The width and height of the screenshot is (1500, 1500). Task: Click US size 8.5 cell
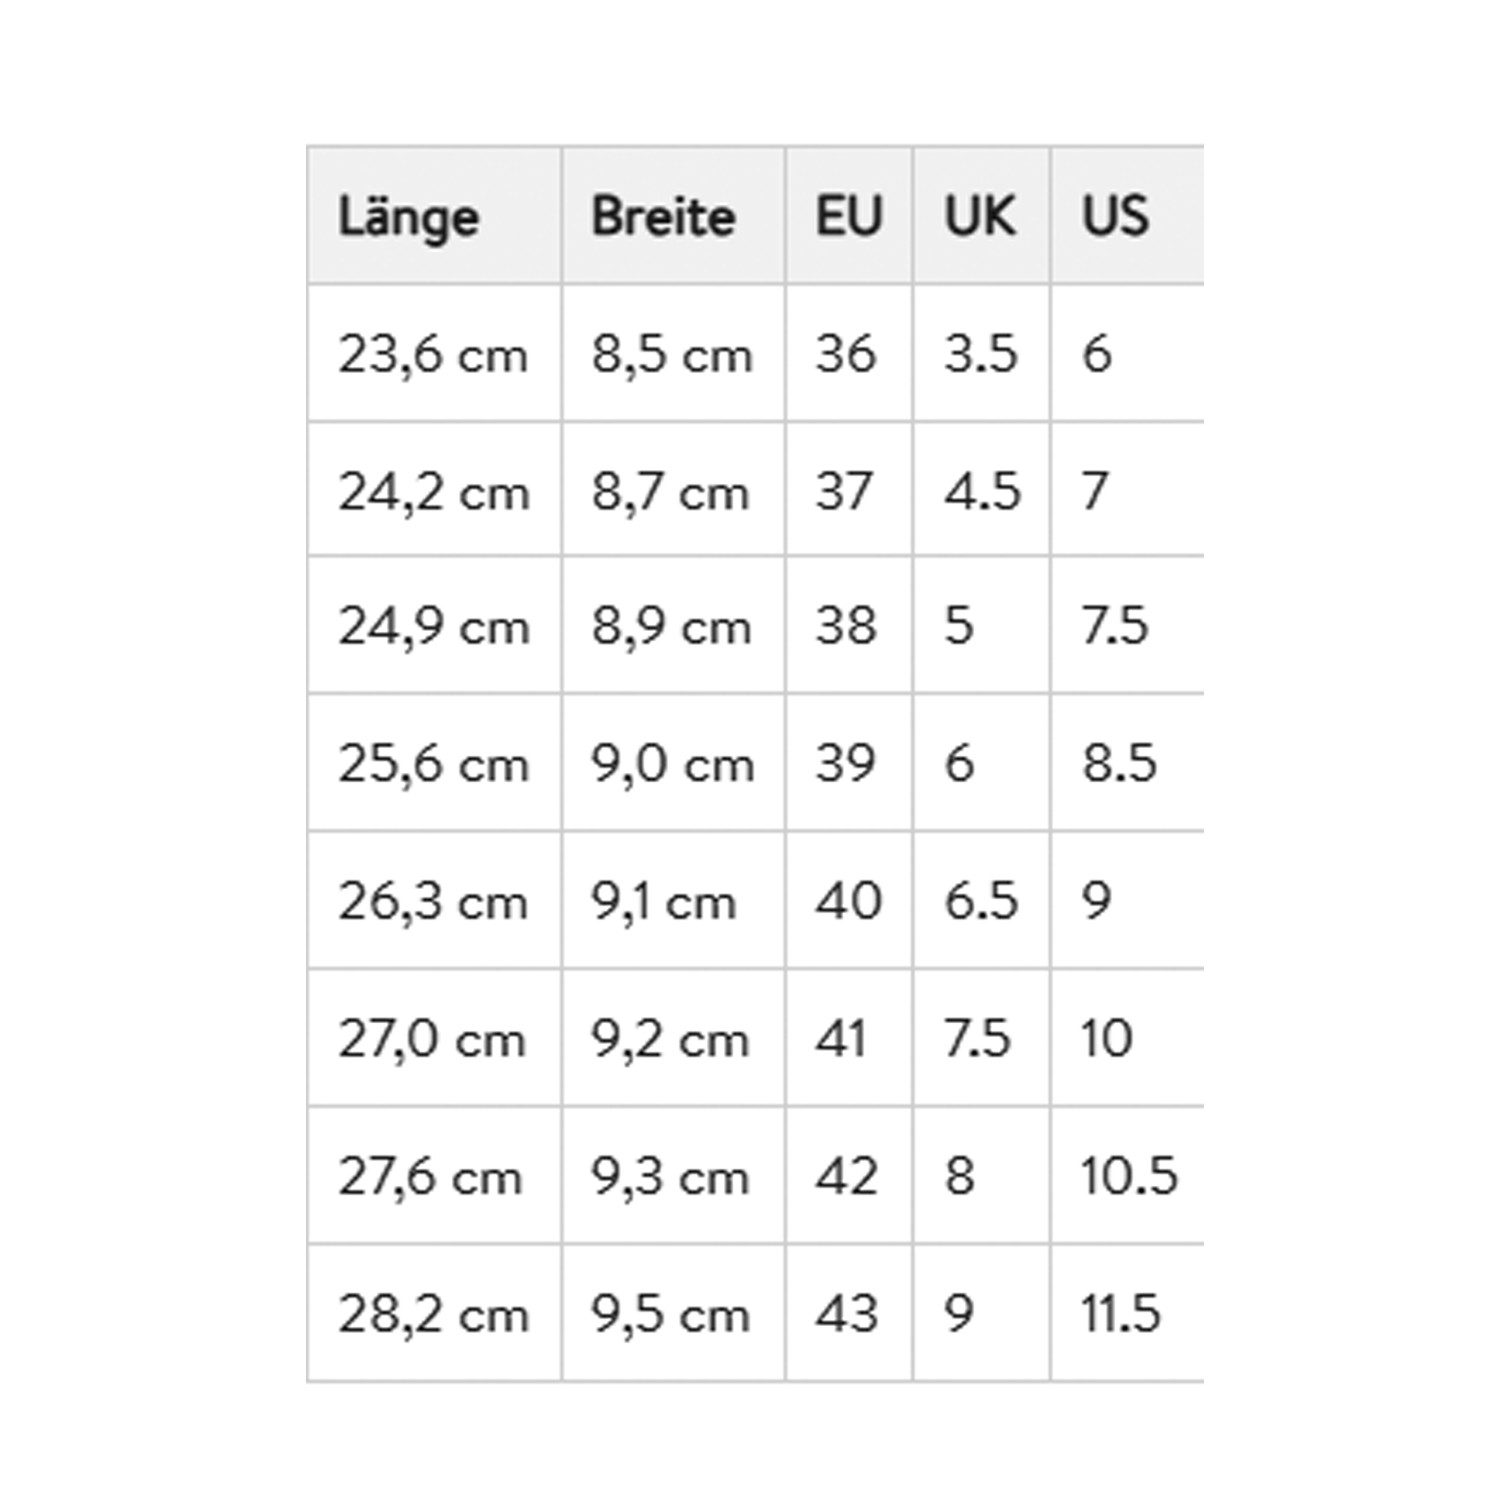point(1119,764)
